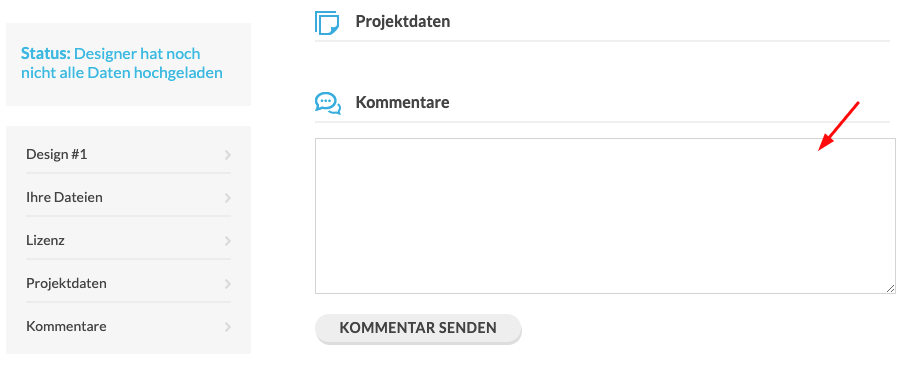Click the status message about missing Daten

[122, 63]
